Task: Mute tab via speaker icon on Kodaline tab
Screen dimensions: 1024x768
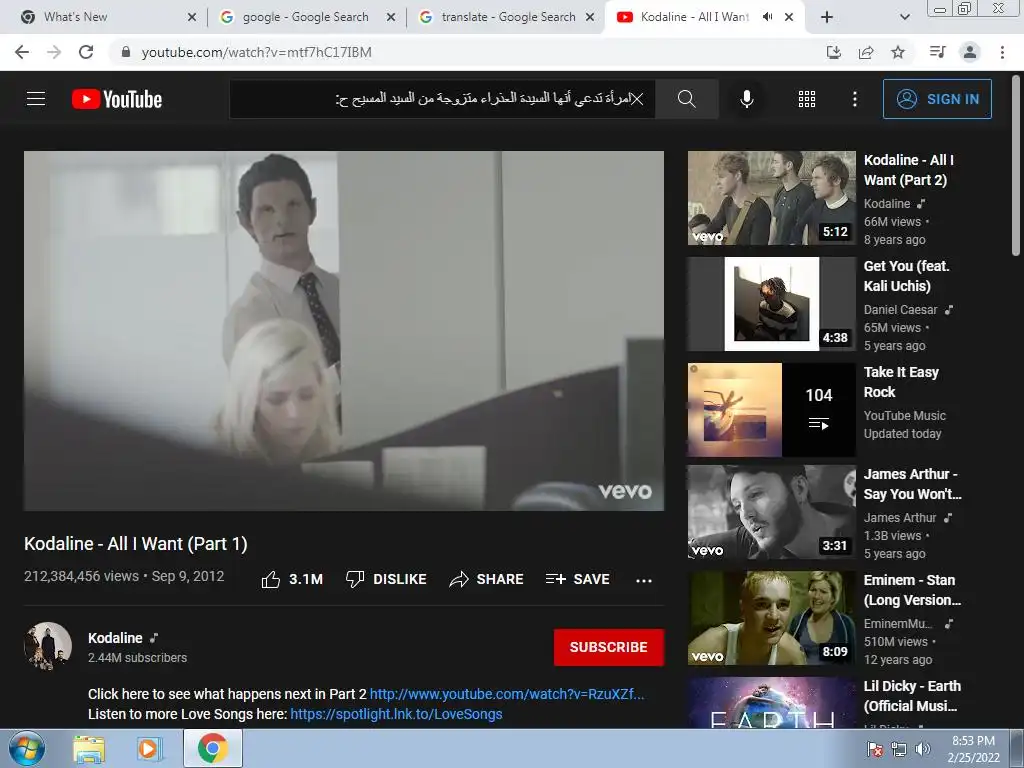Action: [x=767, y=17]
